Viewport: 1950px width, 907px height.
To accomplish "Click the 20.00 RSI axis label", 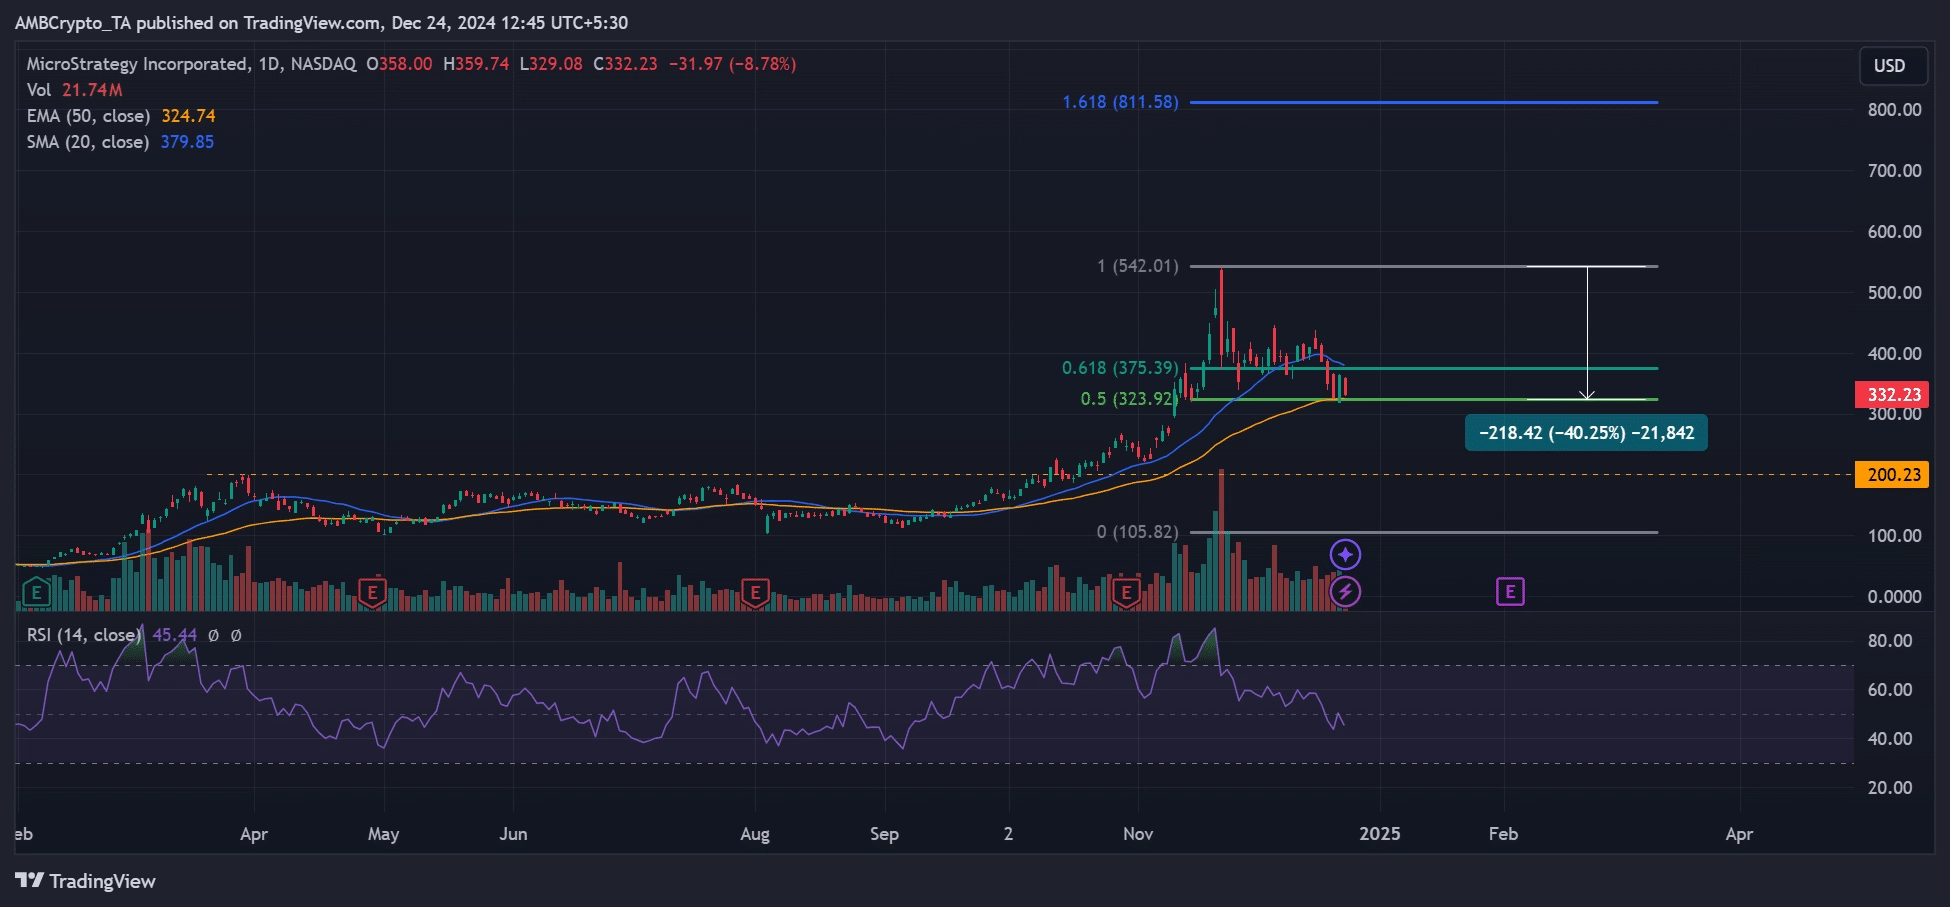I will (x=1890, y=788).
